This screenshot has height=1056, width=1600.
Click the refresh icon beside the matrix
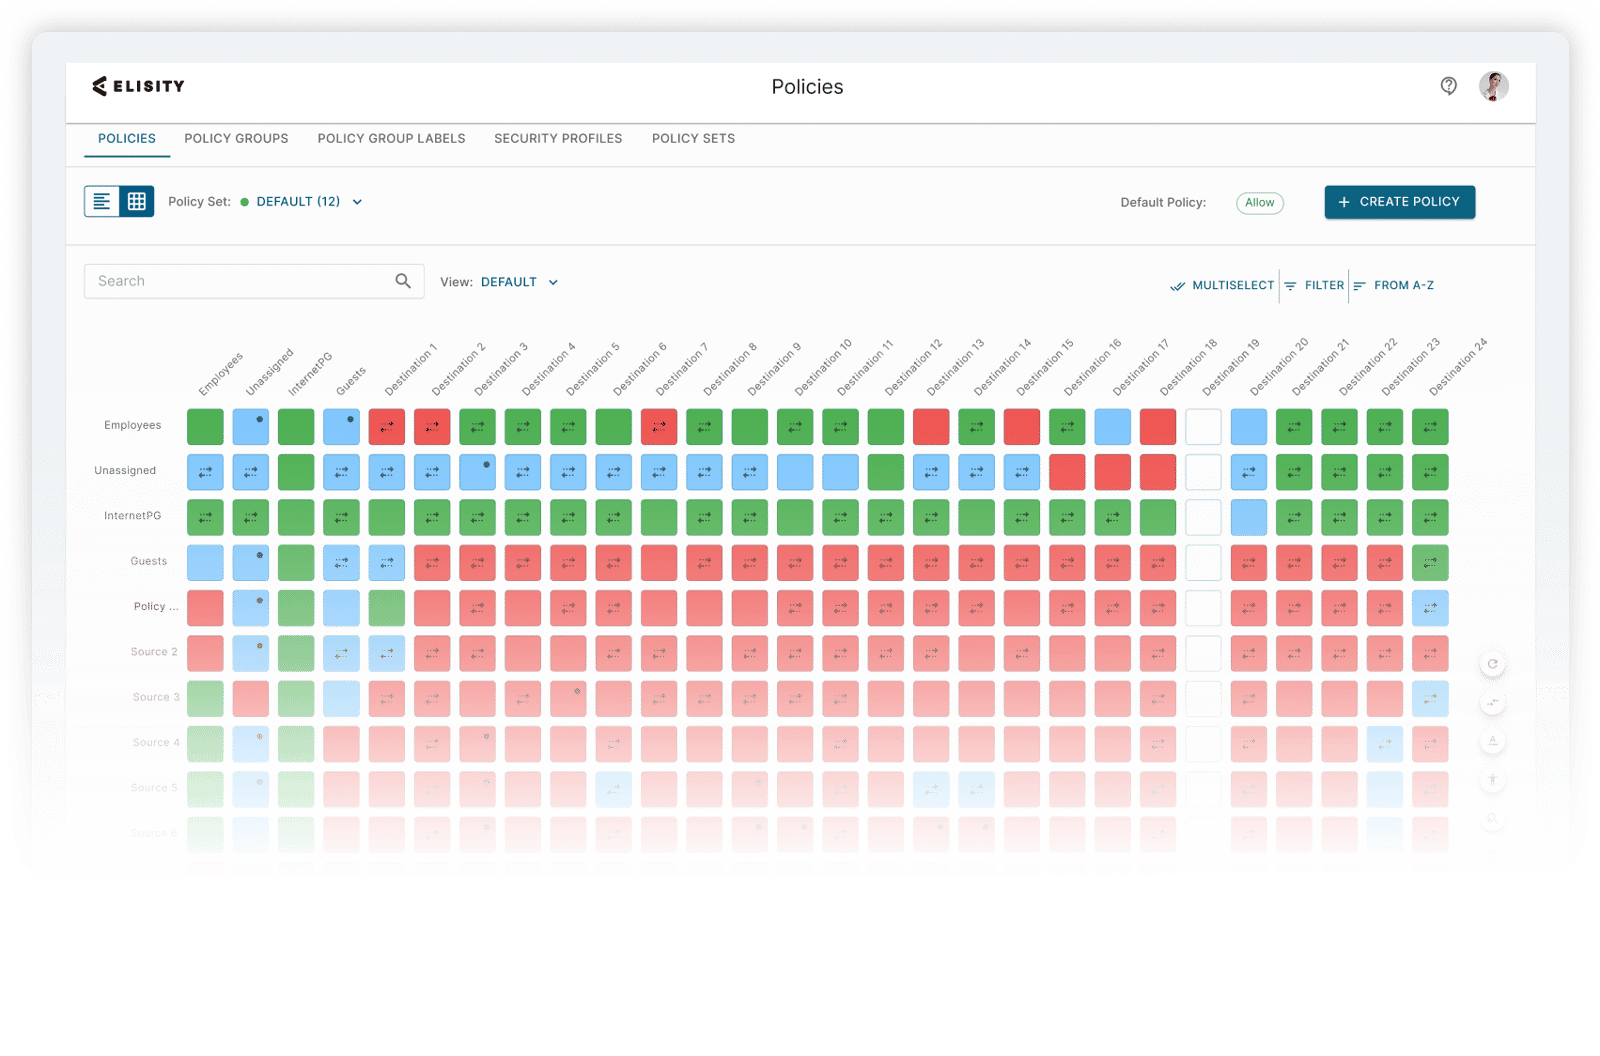point(1492,664)
